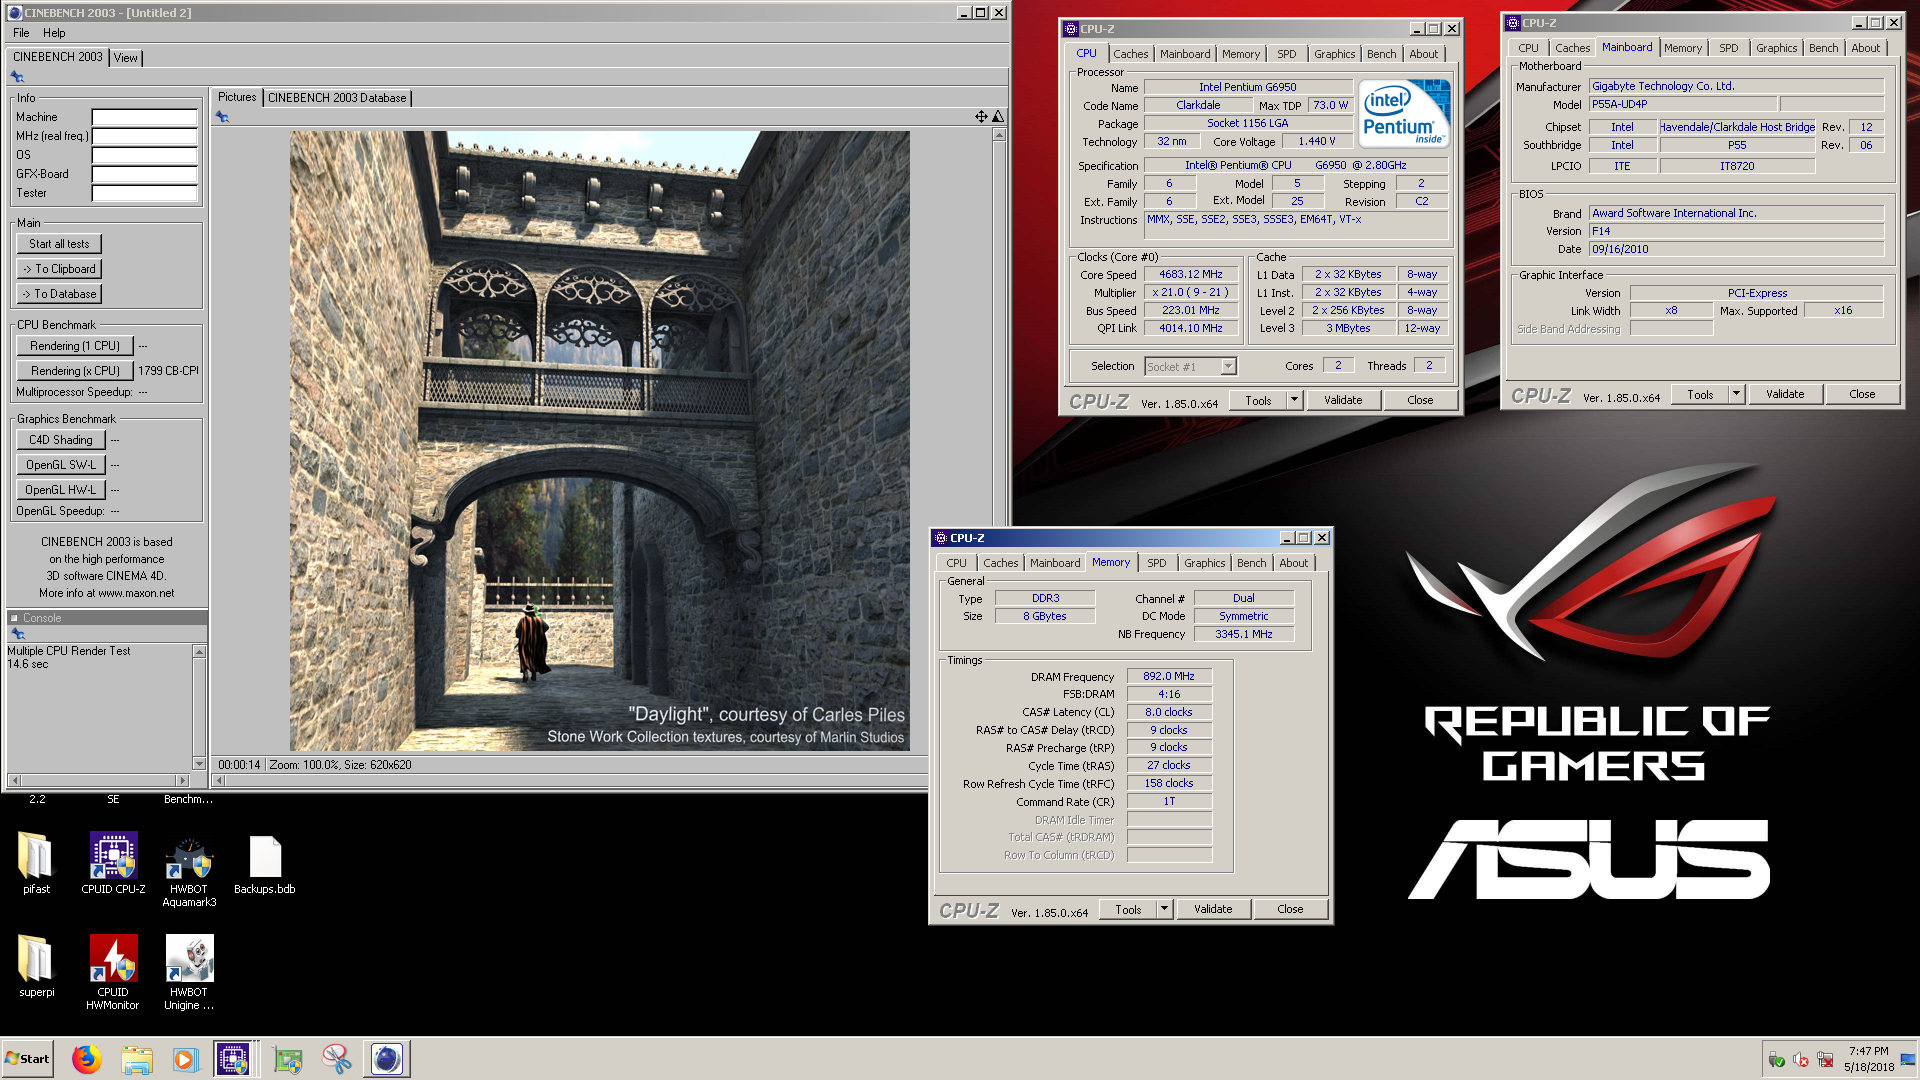
Task: Open SPD tab in the Memory CPU-Z window
Action: click(x=1157, y=563)
